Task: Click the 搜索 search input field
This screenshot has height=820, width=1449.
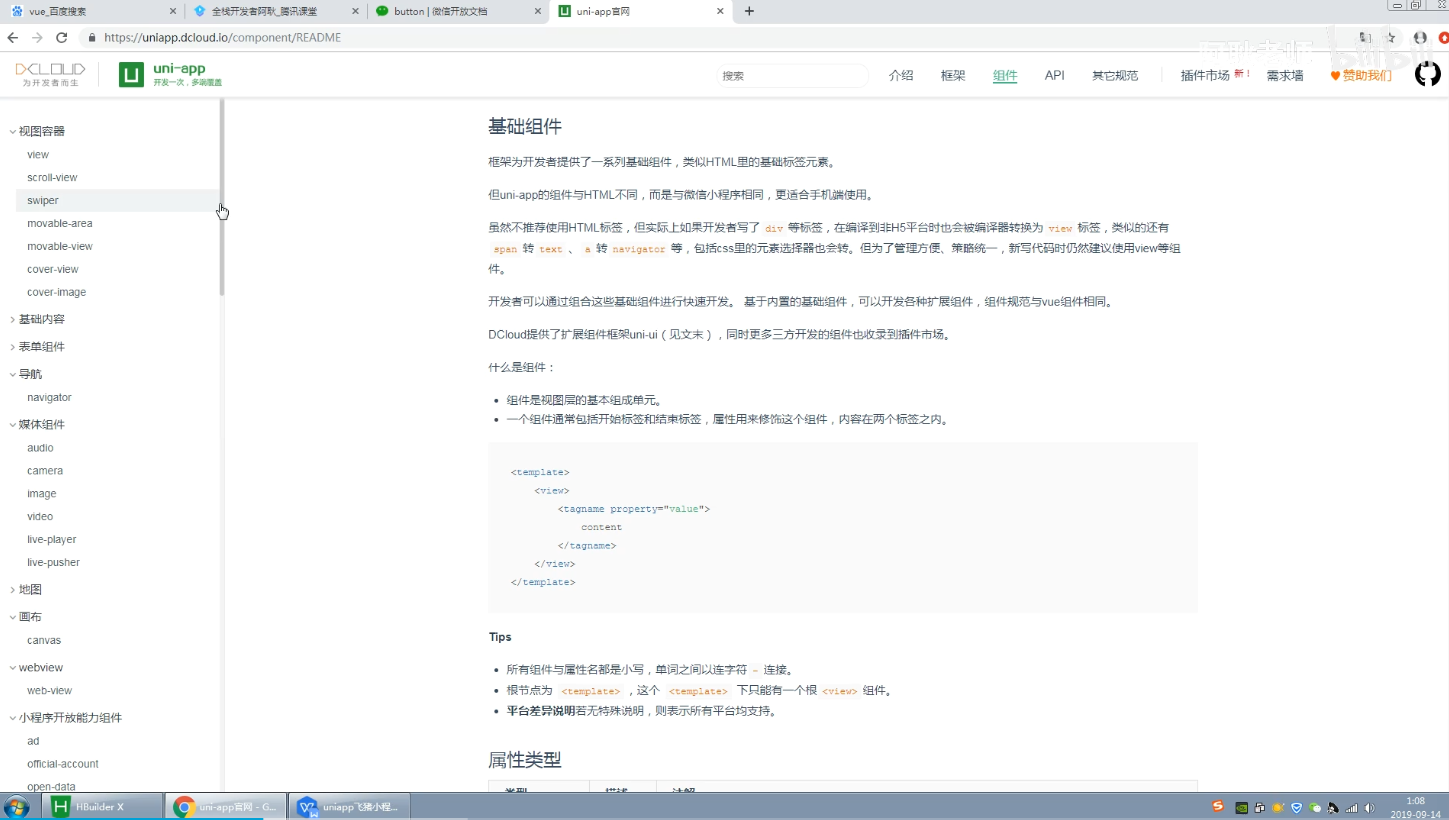Action: pyautogui.click(x=793, y=75)
